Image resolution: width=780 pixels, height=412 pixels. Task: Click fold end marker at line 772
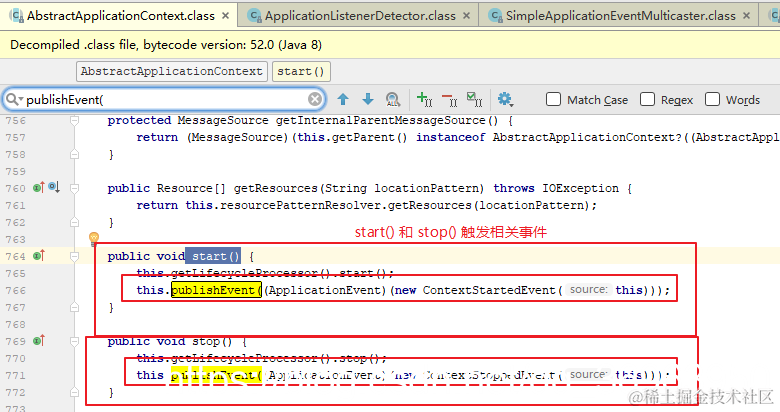pyautogui.click(x=75, y=392)
